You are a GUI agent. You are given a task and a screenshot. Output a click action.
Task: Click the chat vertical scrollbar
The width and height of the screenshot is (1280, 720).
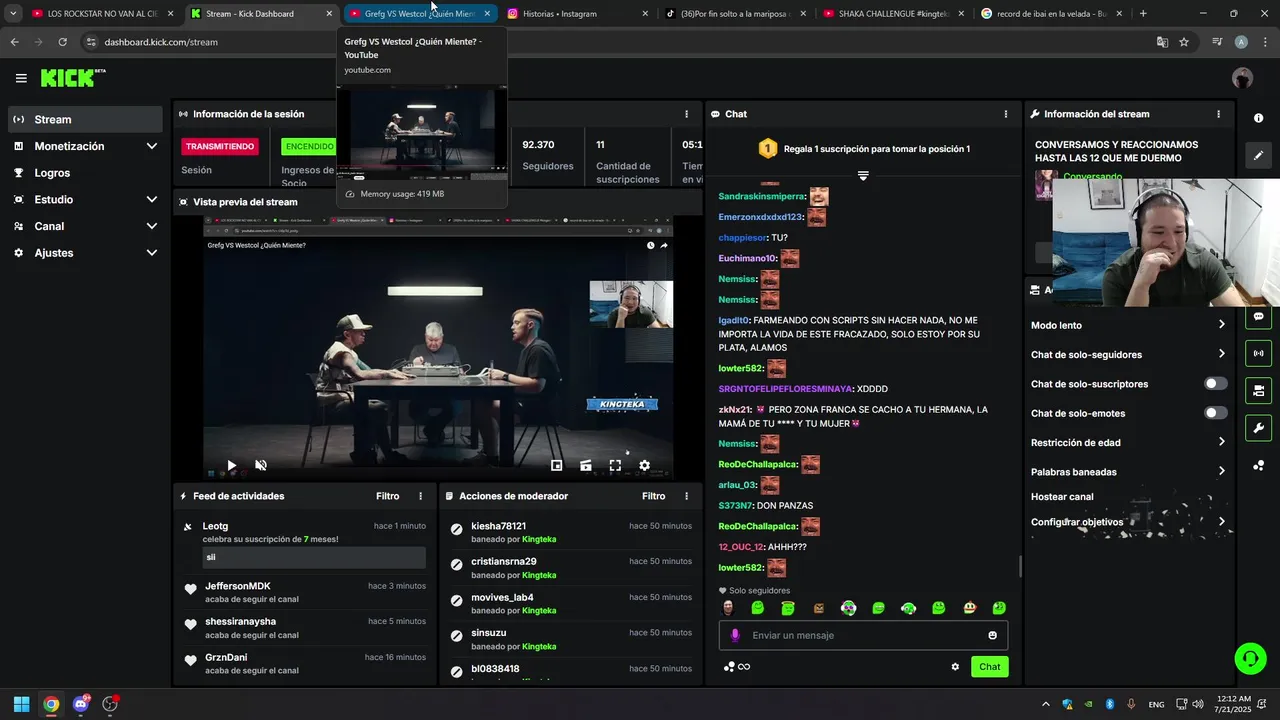tap(1020, 567)
